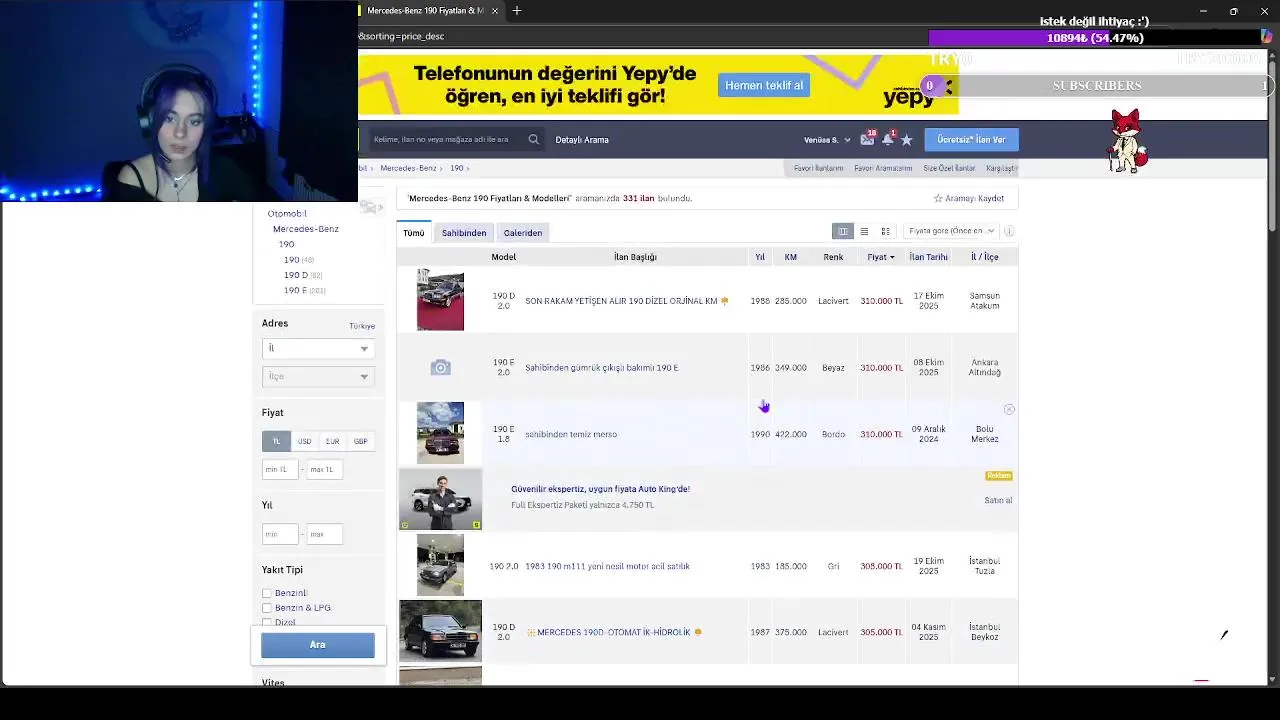Screen dimensions: 1280x720
Task: Click the Satın al ad link
Action: pos(998,500)
